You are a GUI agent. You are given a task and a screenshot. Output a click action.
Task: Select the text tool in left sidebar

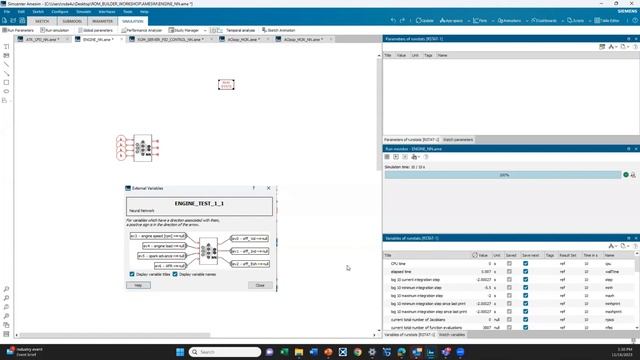tap(6, 47)
